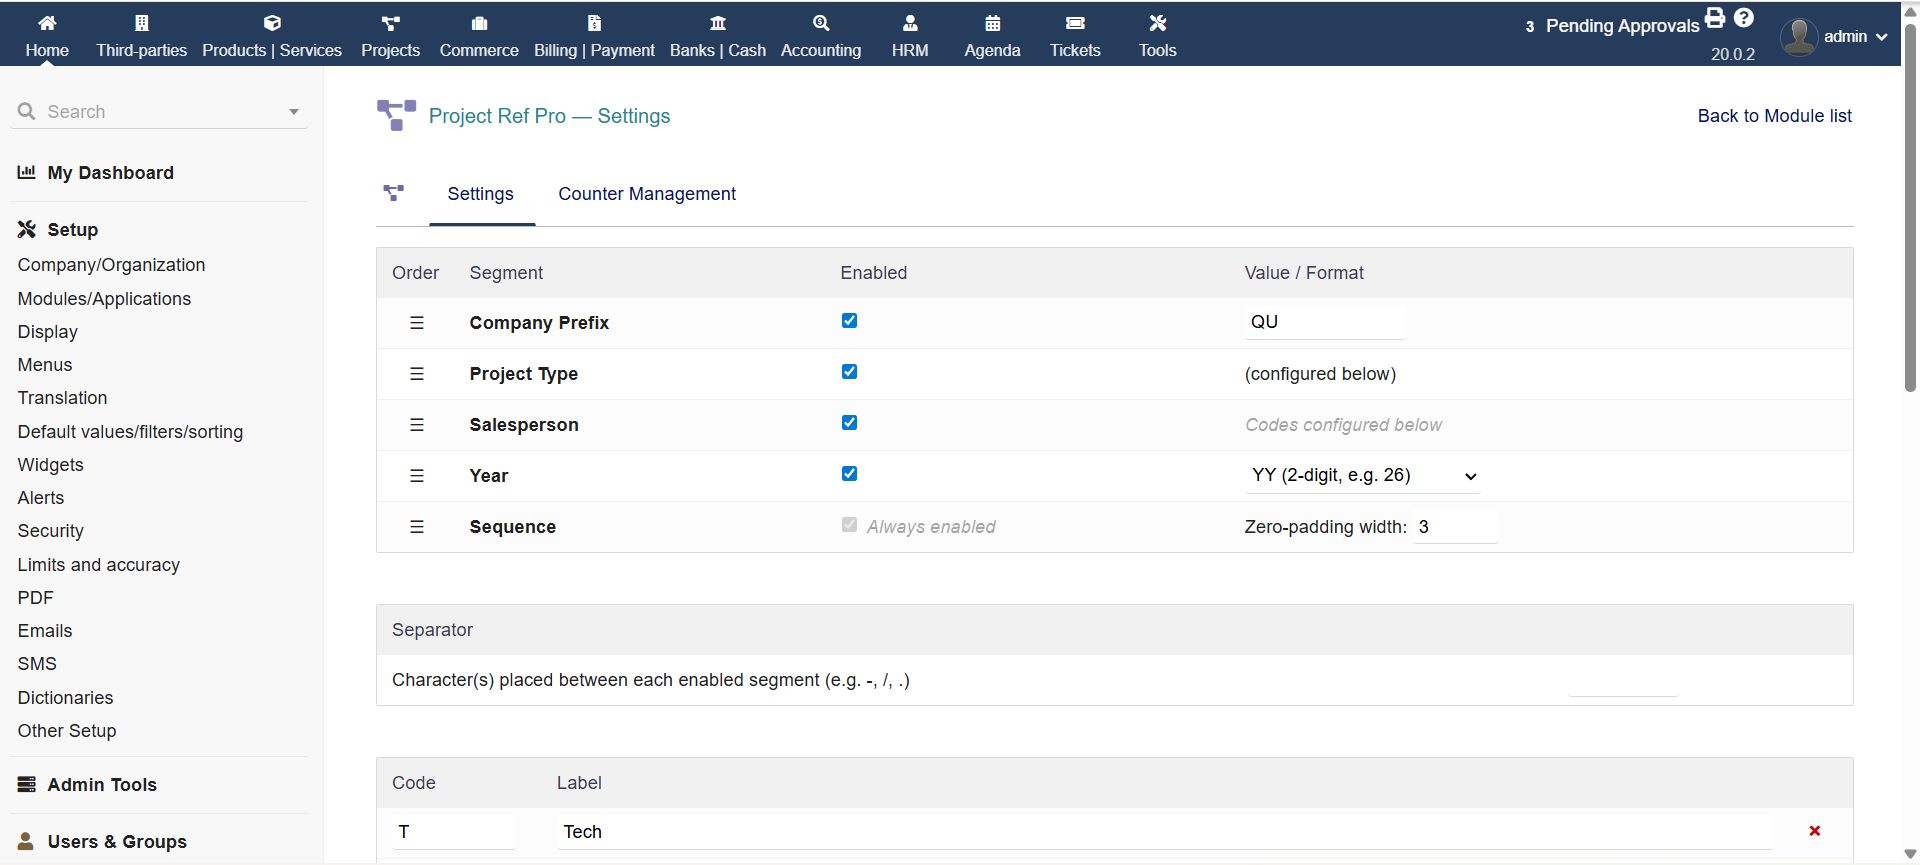Open the Year format dropdown
The height and width of the screenshot is (865, 1920).
[1363, 476]
